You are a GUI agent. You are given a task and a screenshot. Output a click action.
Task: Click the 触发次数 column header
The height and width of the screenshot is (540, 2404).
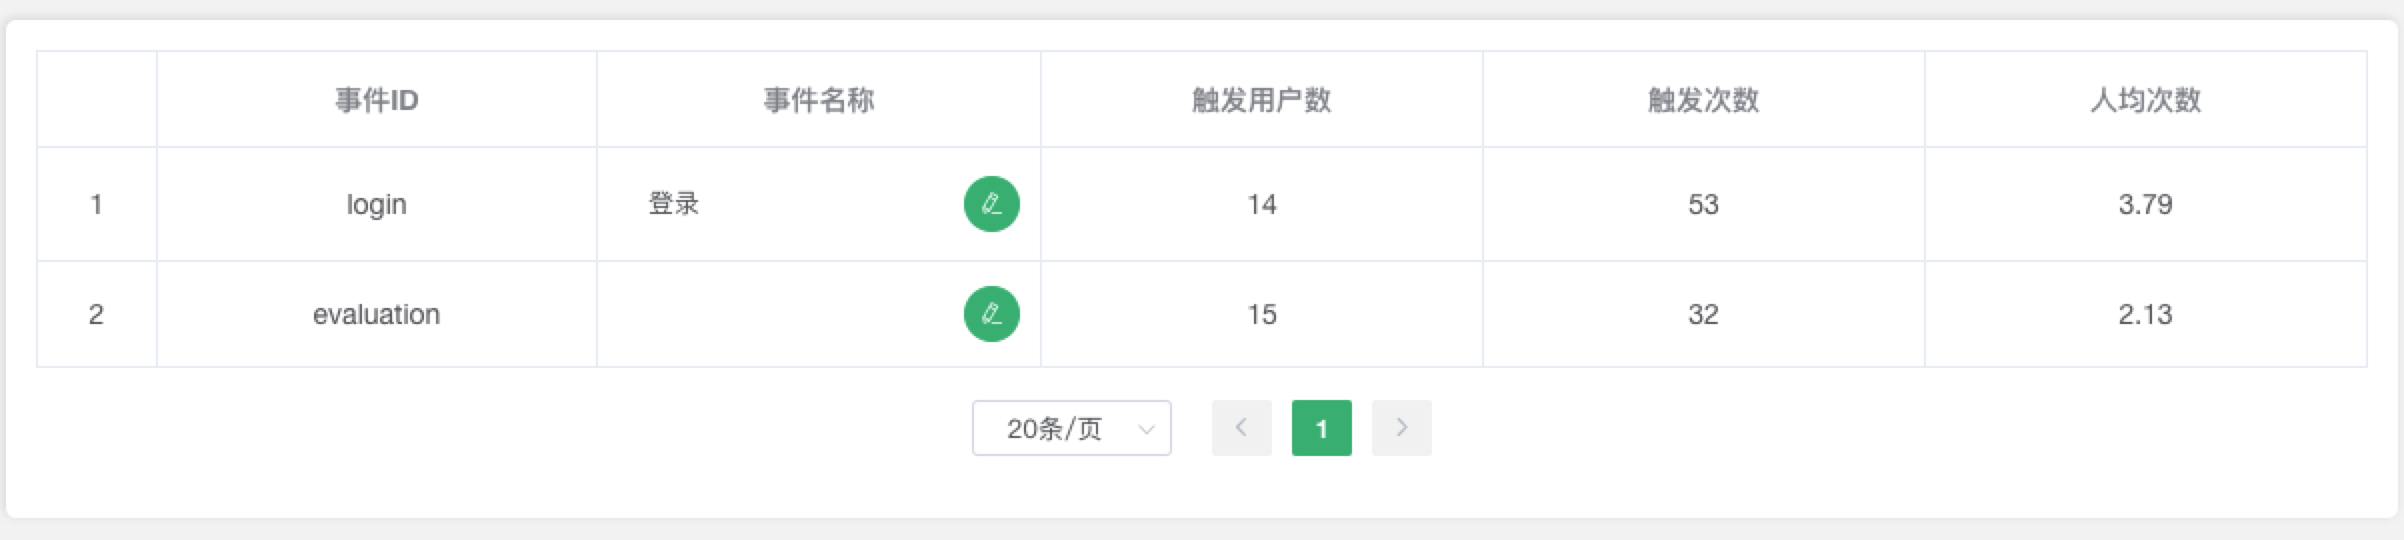point(1703,100)
